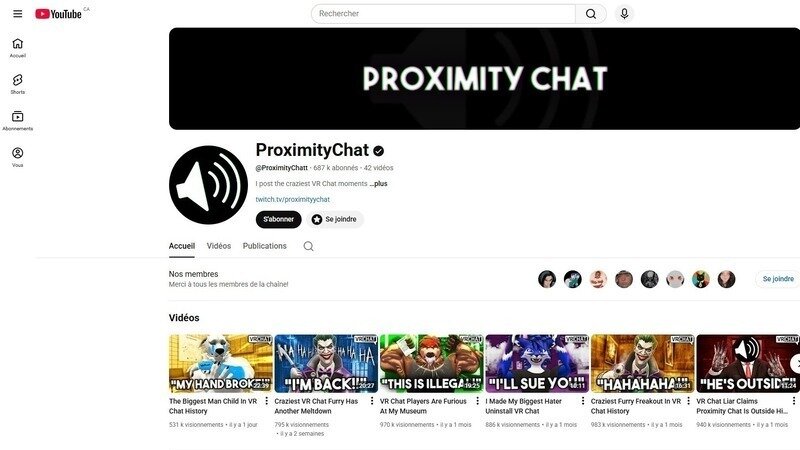
Task: Open options menu for VR Chat Players video
Action: pos(477,401)
